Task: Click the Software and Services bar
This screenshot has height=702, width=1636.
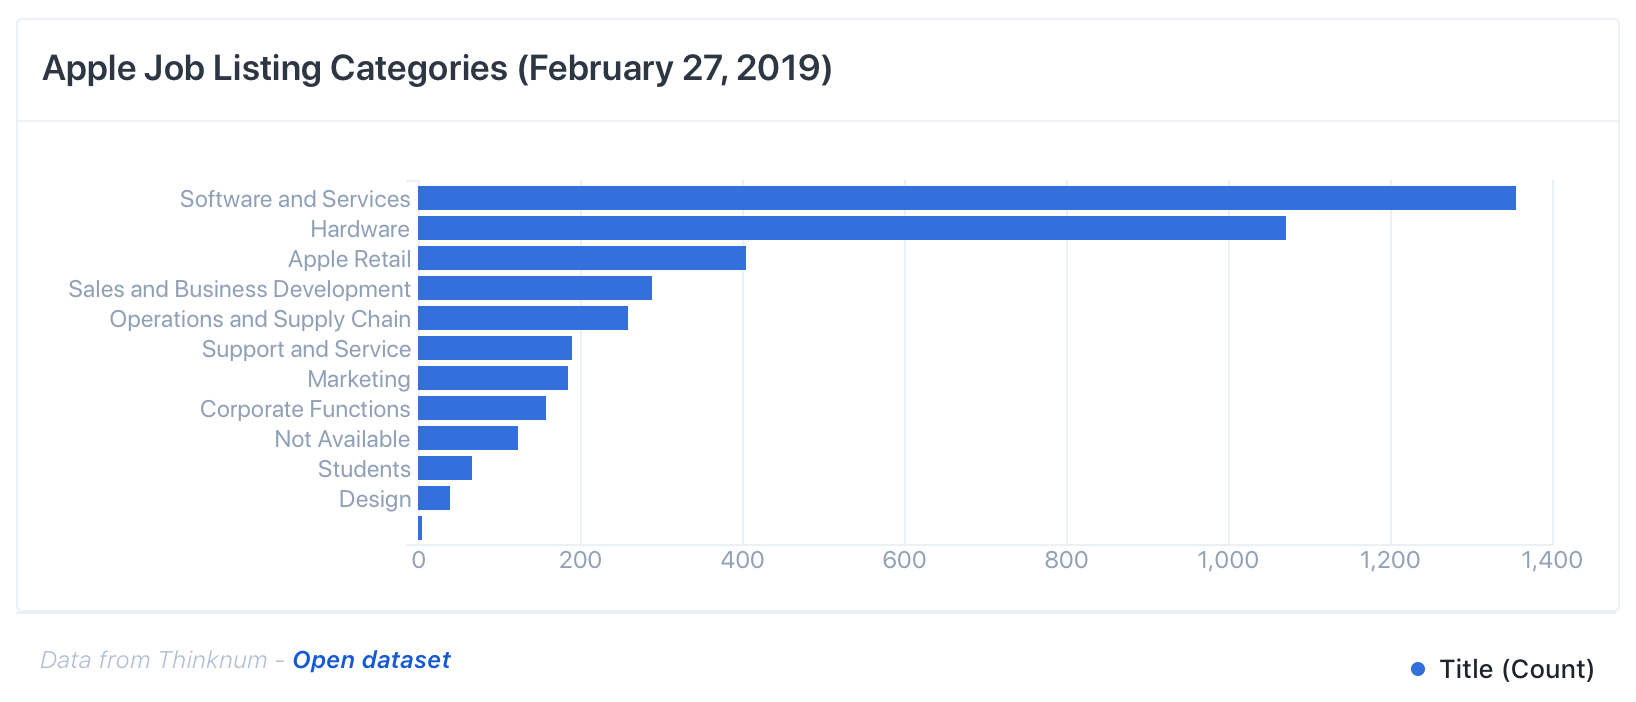Action: coord(966,198)
